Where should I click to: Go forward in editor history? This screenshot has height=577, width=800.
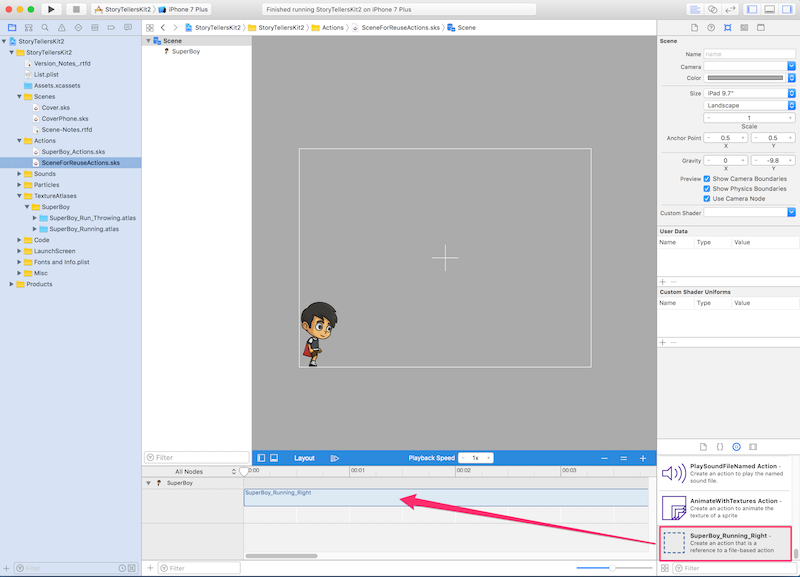(175, 28)
